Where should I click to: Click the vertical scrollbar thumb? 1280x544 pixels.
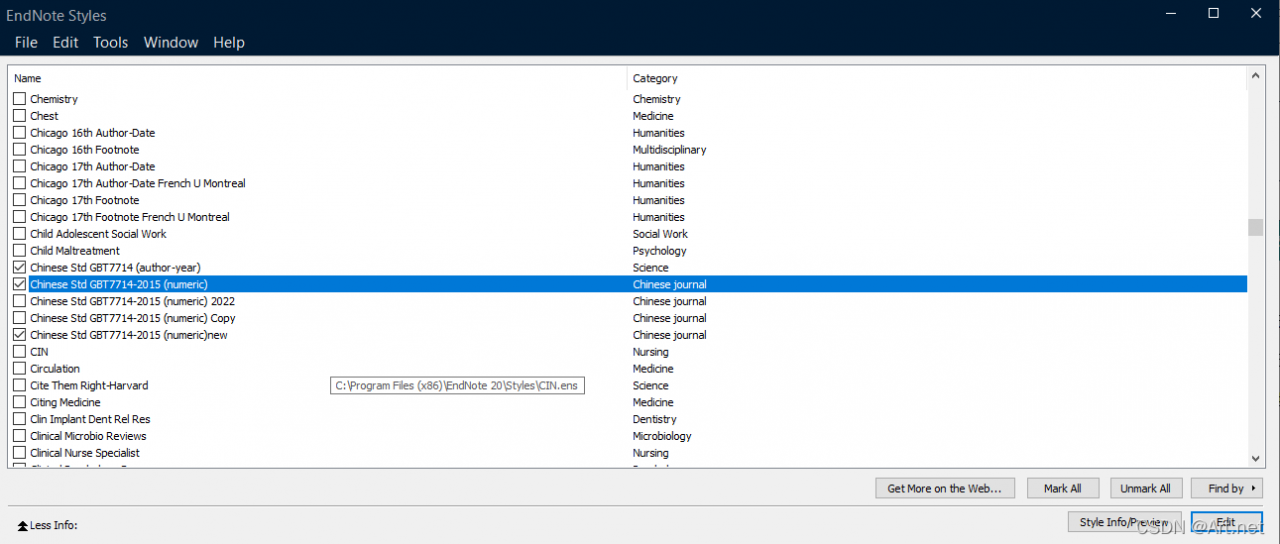[x=1256, y=228]
